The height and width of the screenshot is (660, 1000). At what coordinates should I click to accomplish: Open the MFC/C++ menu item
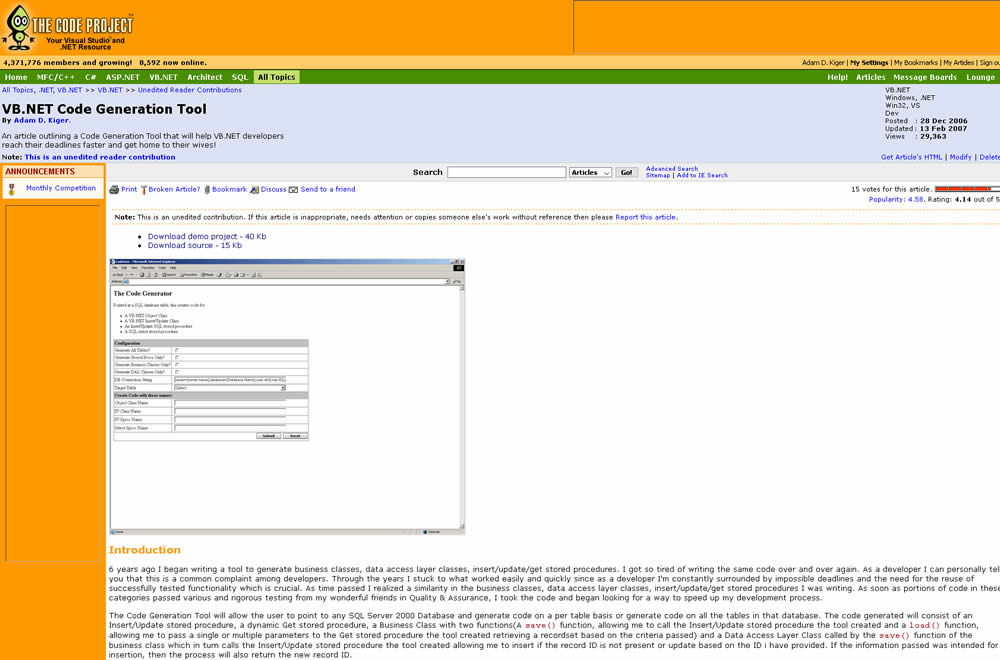55,77
